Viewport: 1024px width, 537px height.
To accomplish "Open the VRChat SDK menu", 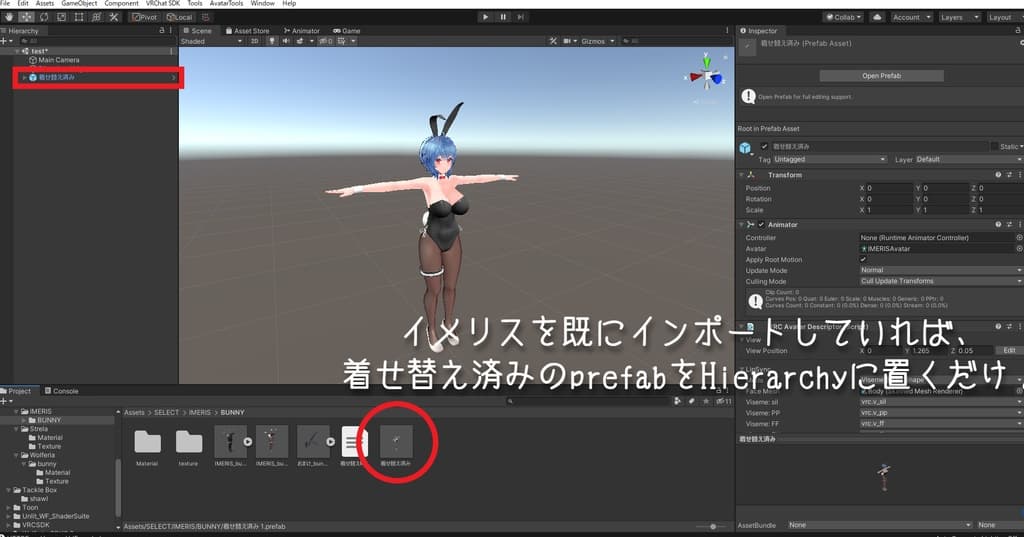I will pyautogui.click(x=163, y=3).
